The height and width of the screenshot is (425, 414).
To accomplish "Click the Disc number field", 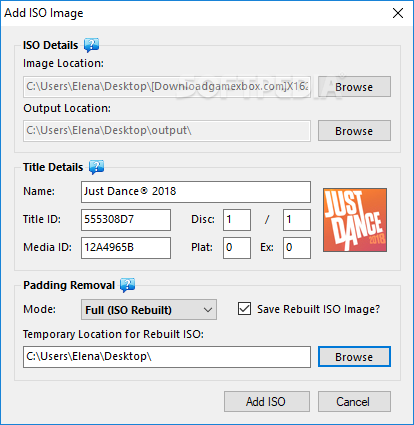I will [x=237, y=220].
